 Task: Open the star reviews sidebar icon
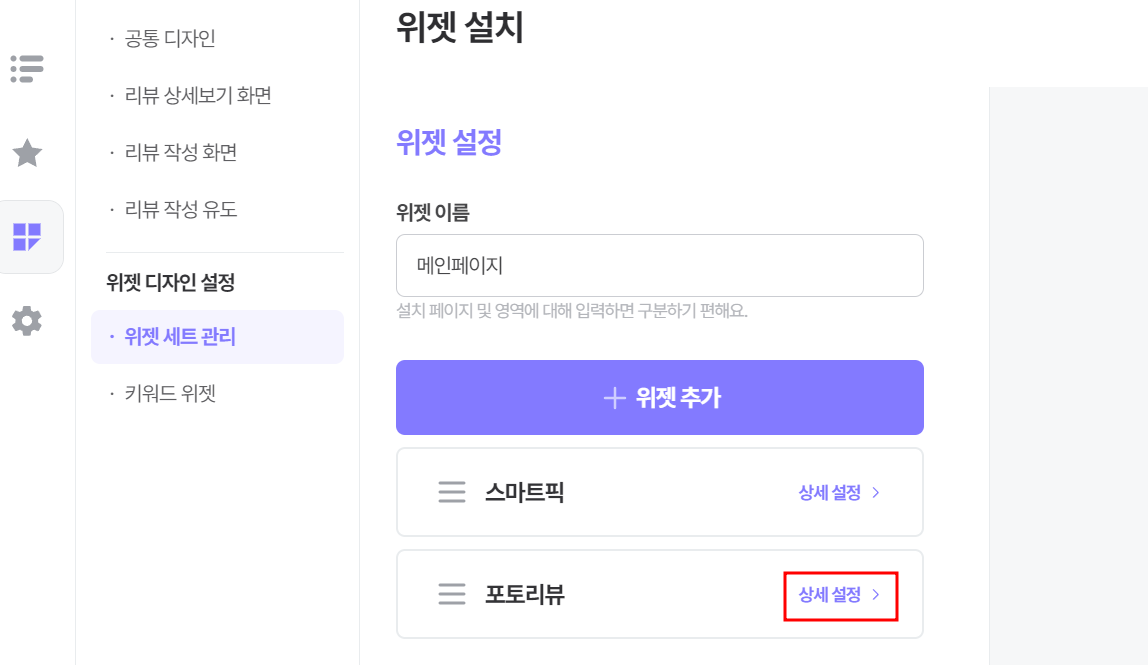click(27, 153)
